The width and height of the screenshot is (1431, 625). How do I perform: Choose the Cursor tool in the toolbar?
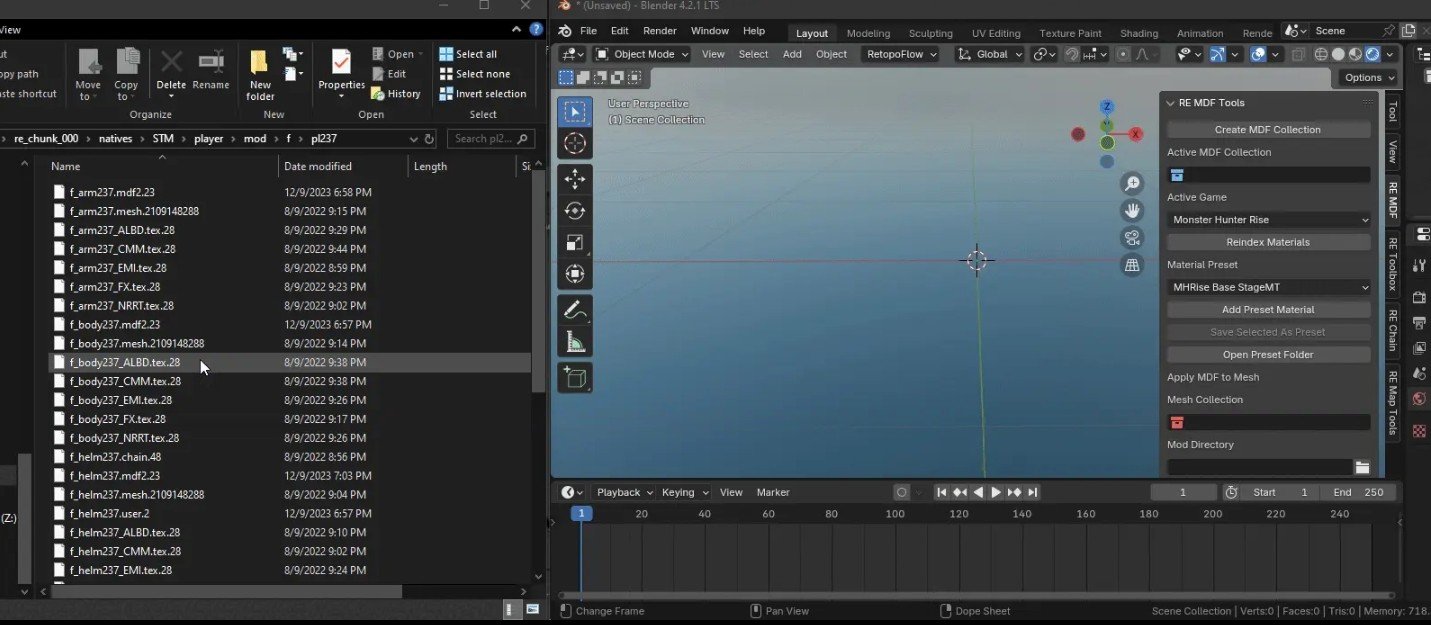575,143
